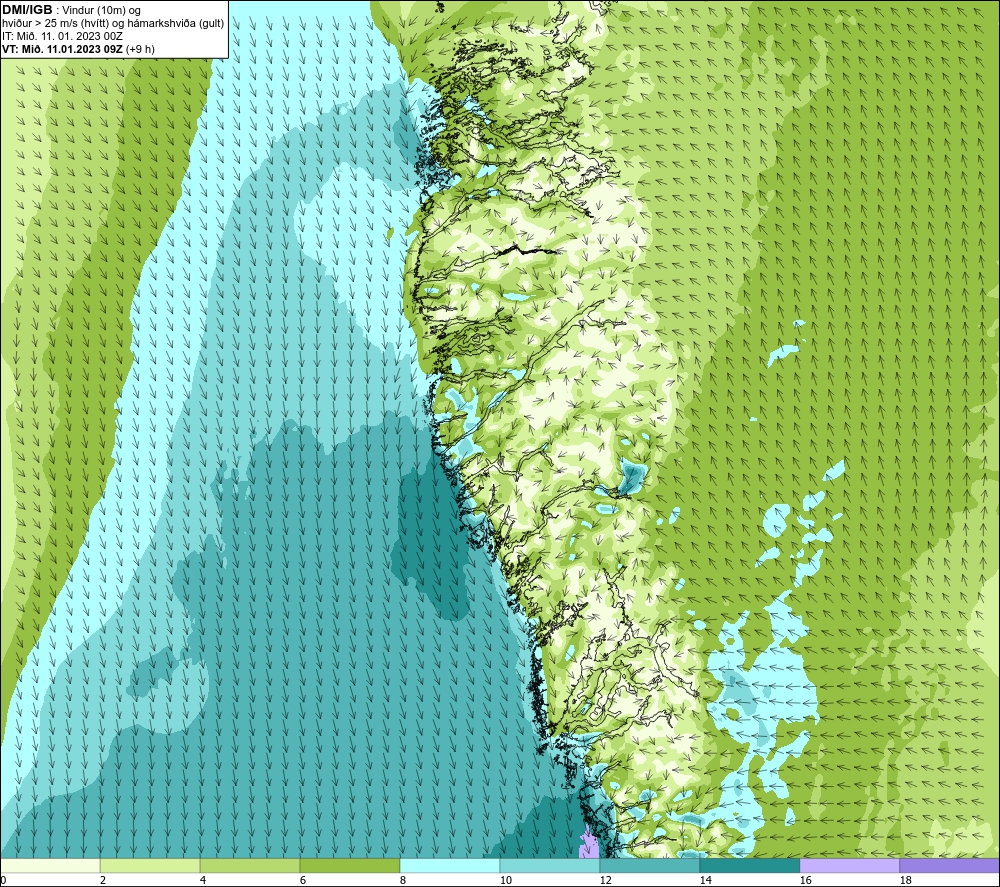Click the legend scale label '10'
Image resolution: width=1000 pixels, height=887 pixels.
[505, 881]
